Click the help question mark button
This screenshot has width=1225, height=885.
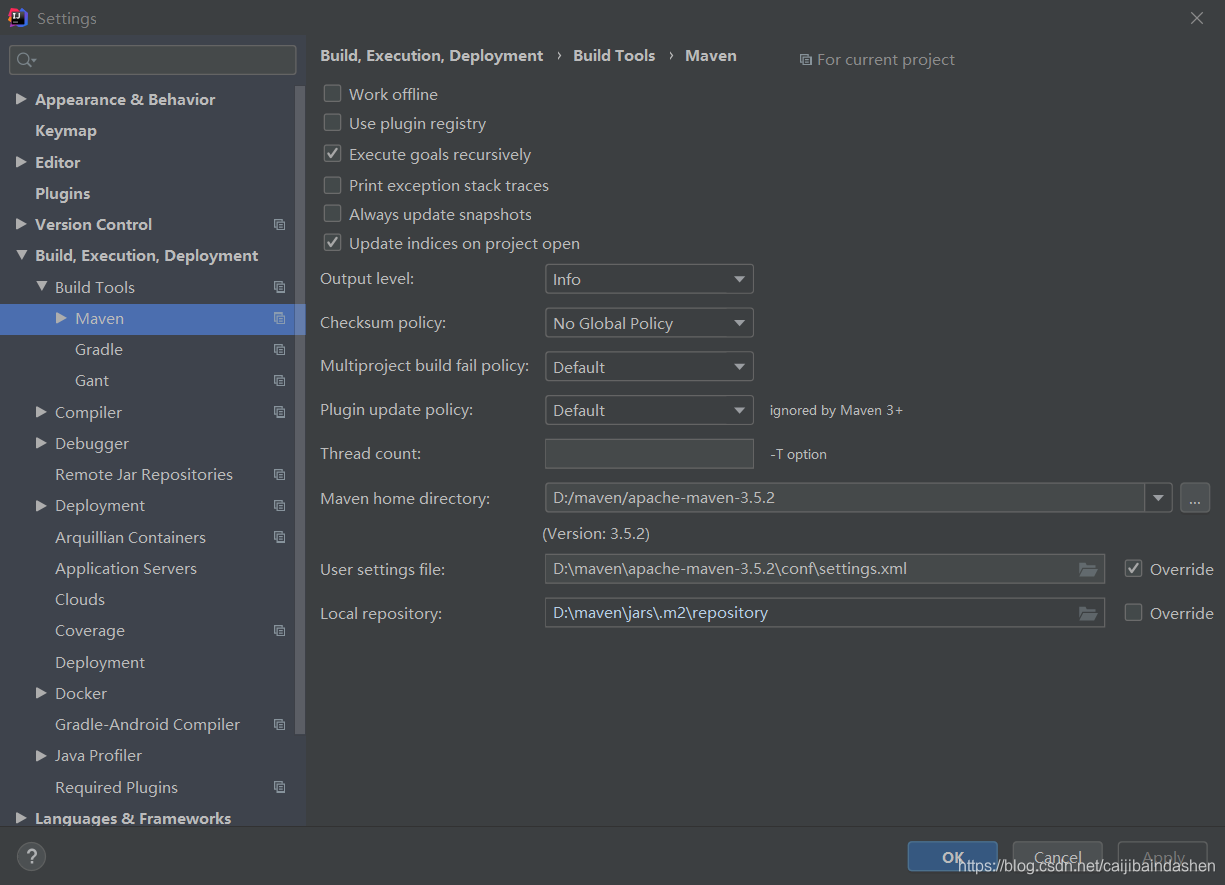click(x=31, y=856)
